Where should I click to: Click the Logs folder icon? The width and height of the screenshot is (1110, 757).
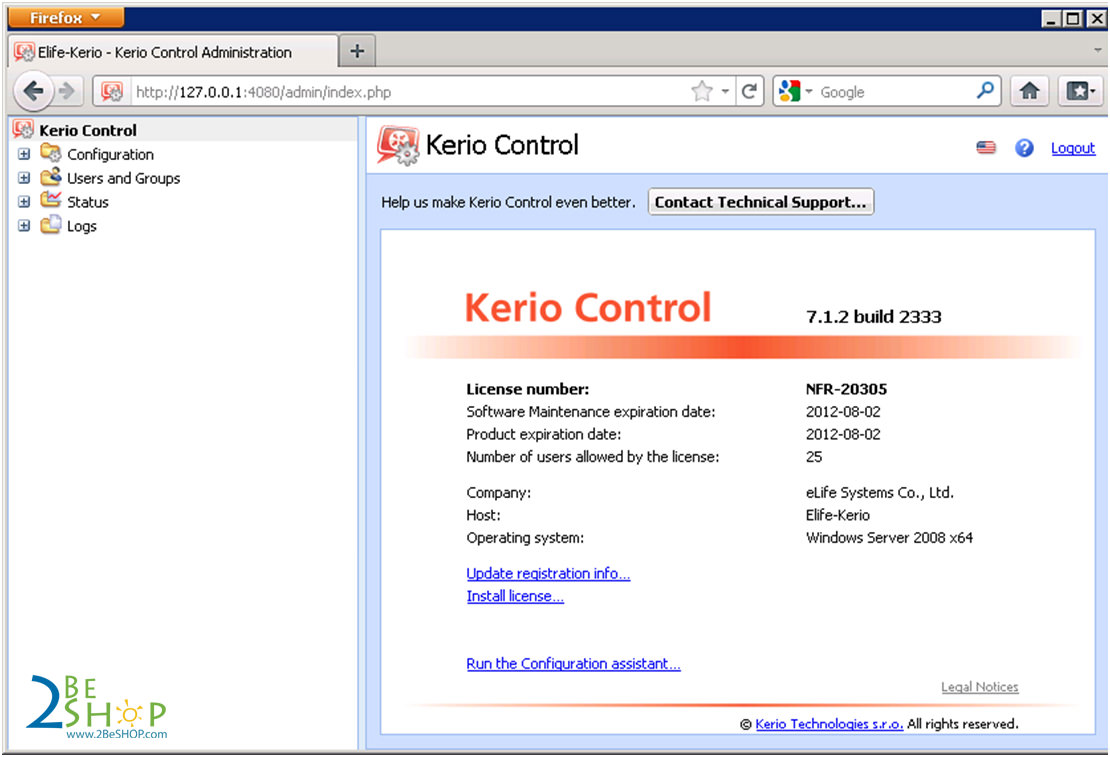coord(50,225)
